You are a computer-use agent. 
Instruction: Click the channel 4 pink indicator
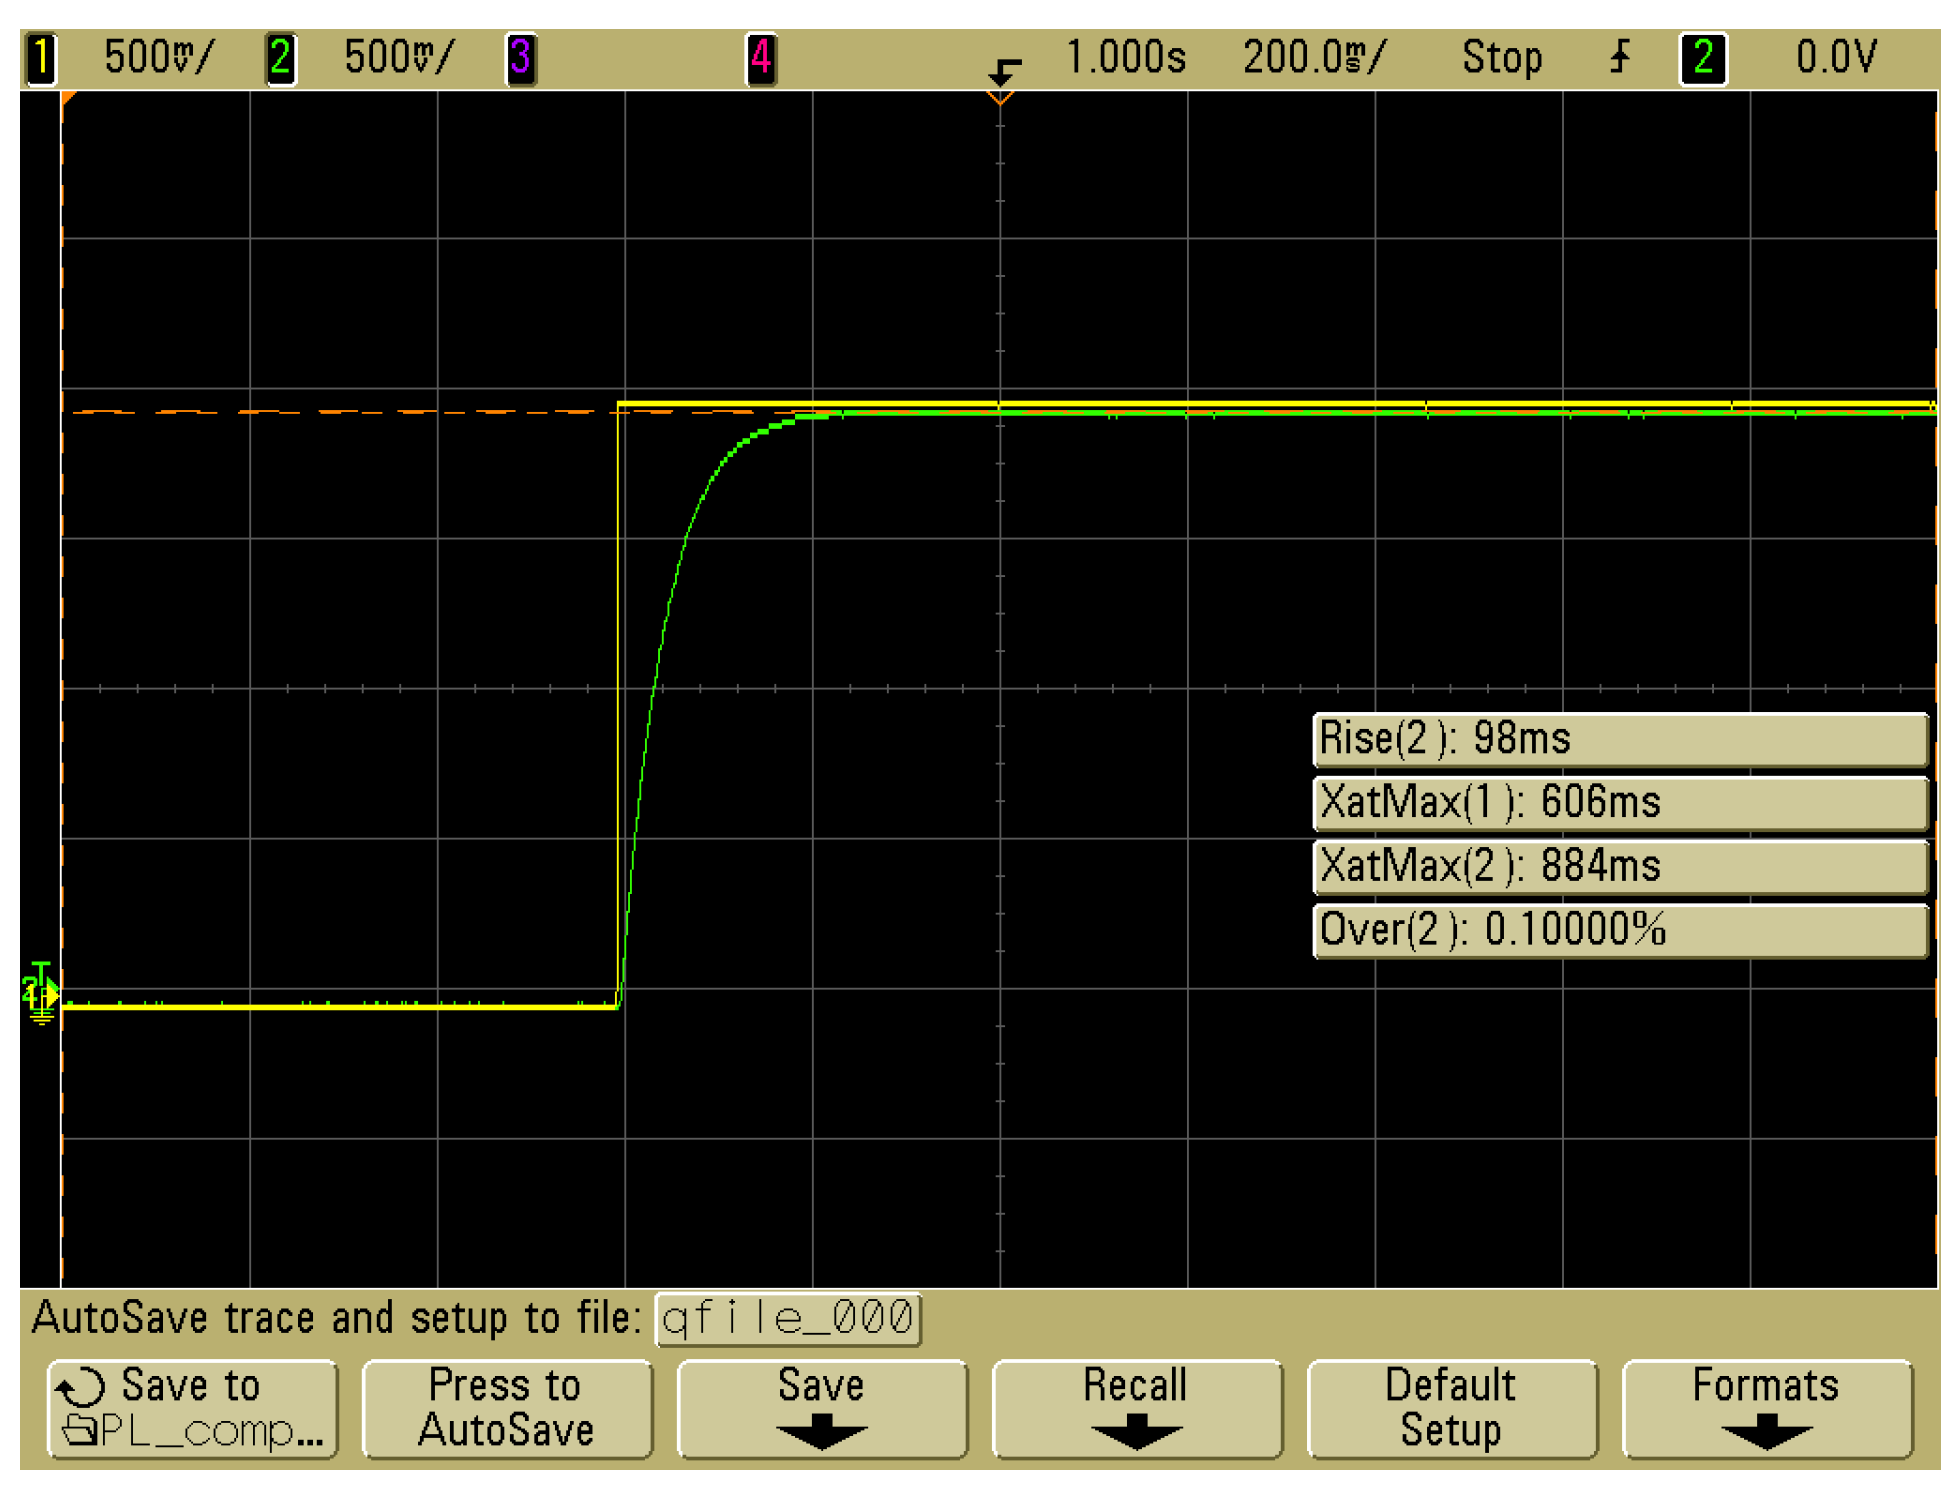coord(761,59)
